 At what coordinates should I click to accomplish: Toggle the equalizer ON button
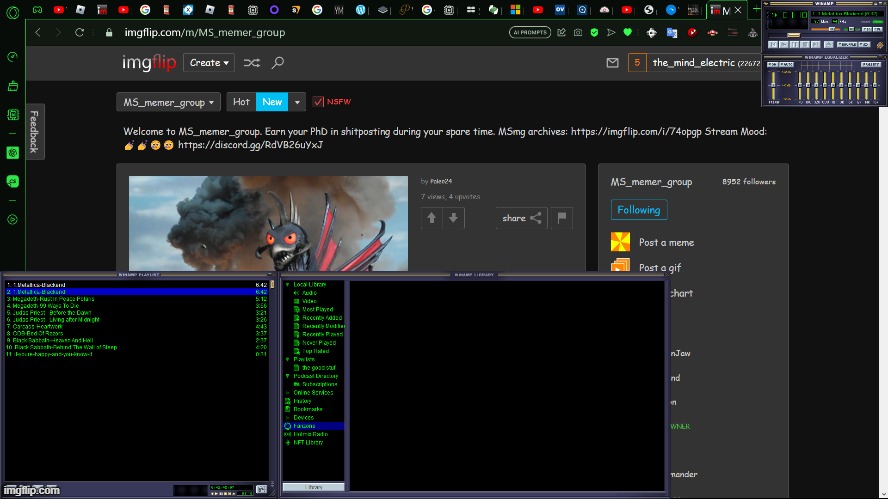[x=772, y=65]
